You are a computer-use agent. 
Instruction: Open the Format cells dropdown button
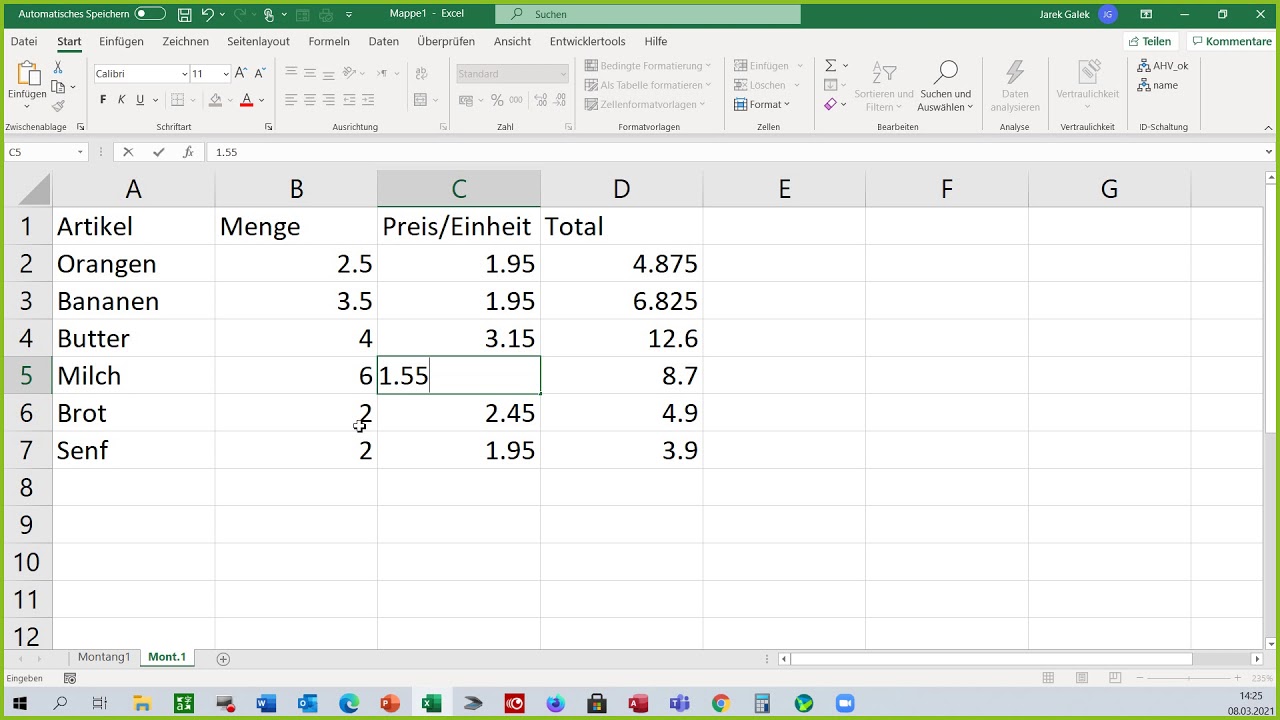[x=762, y=104]
